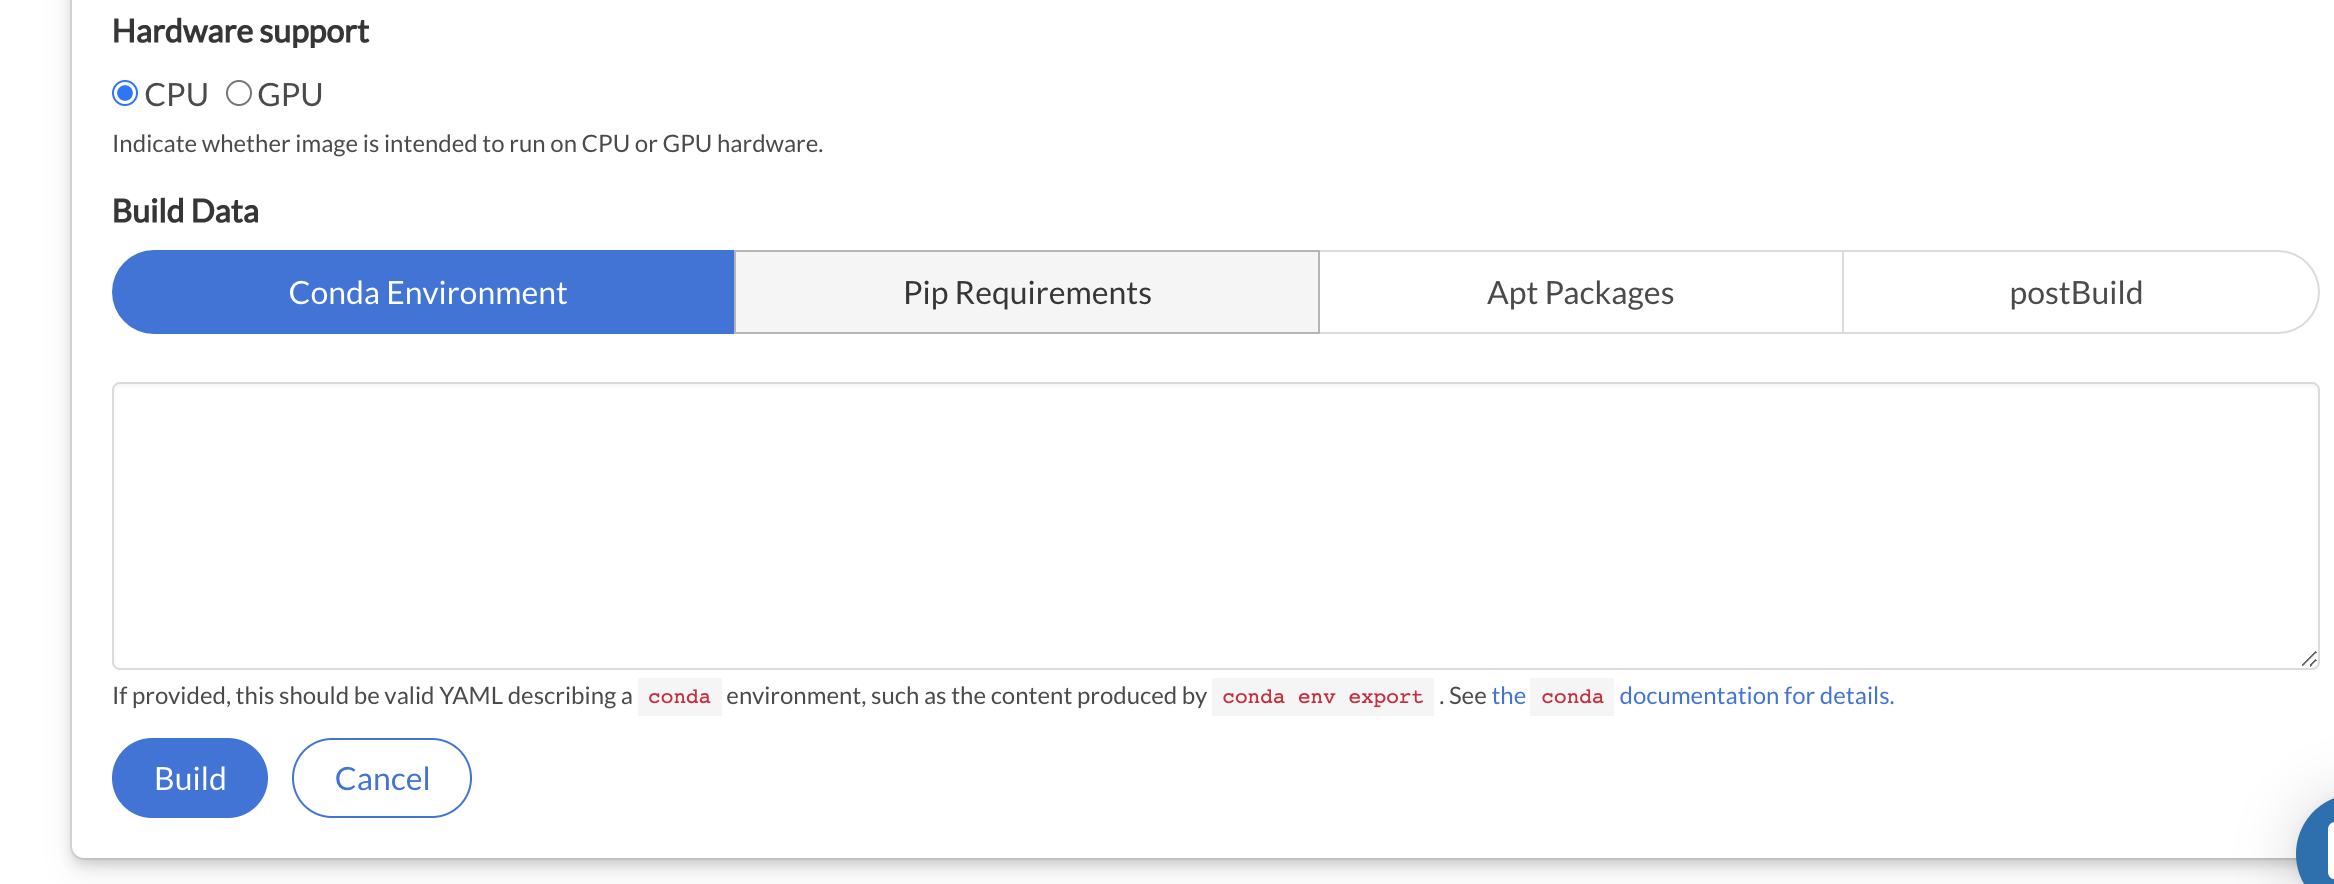Viewport: 2334px width, 884px height.
Task: Click the blue floating circle widget
Action: [x=2318, y=846]
